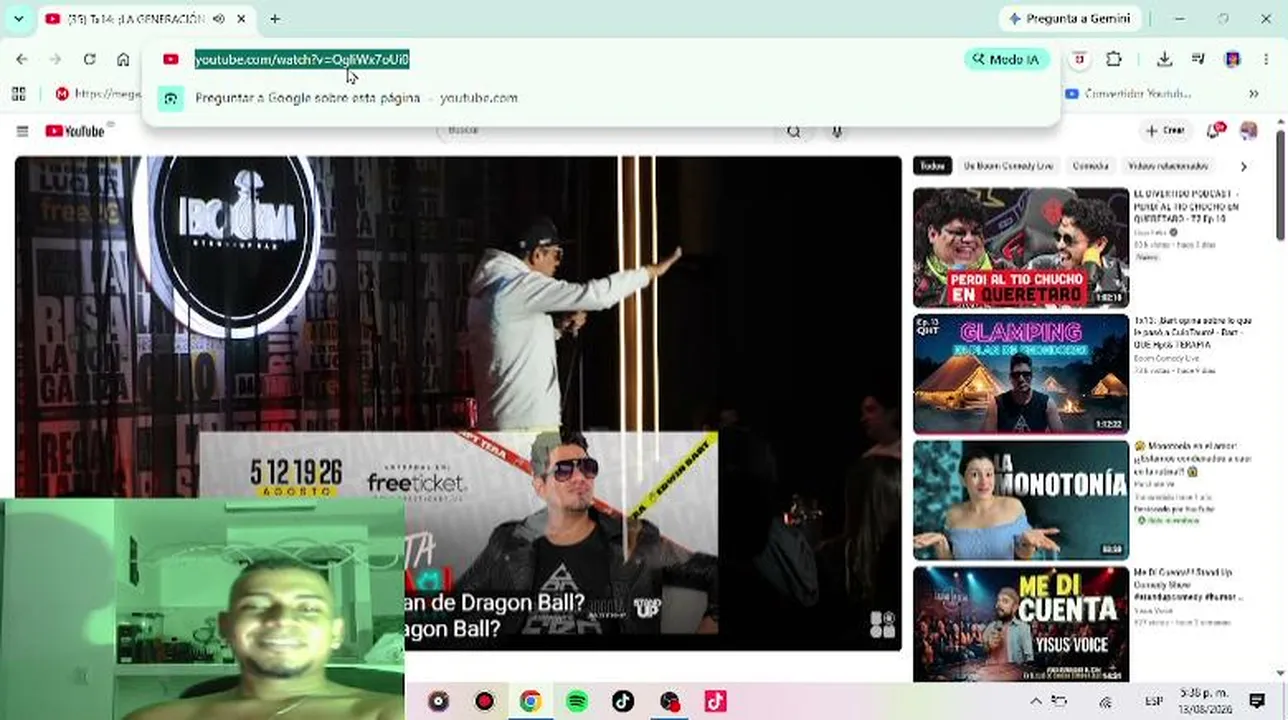The height and width of the screenshot is (720, 1288).
Task: Activate the Modo IA button
Action: 1007,59
